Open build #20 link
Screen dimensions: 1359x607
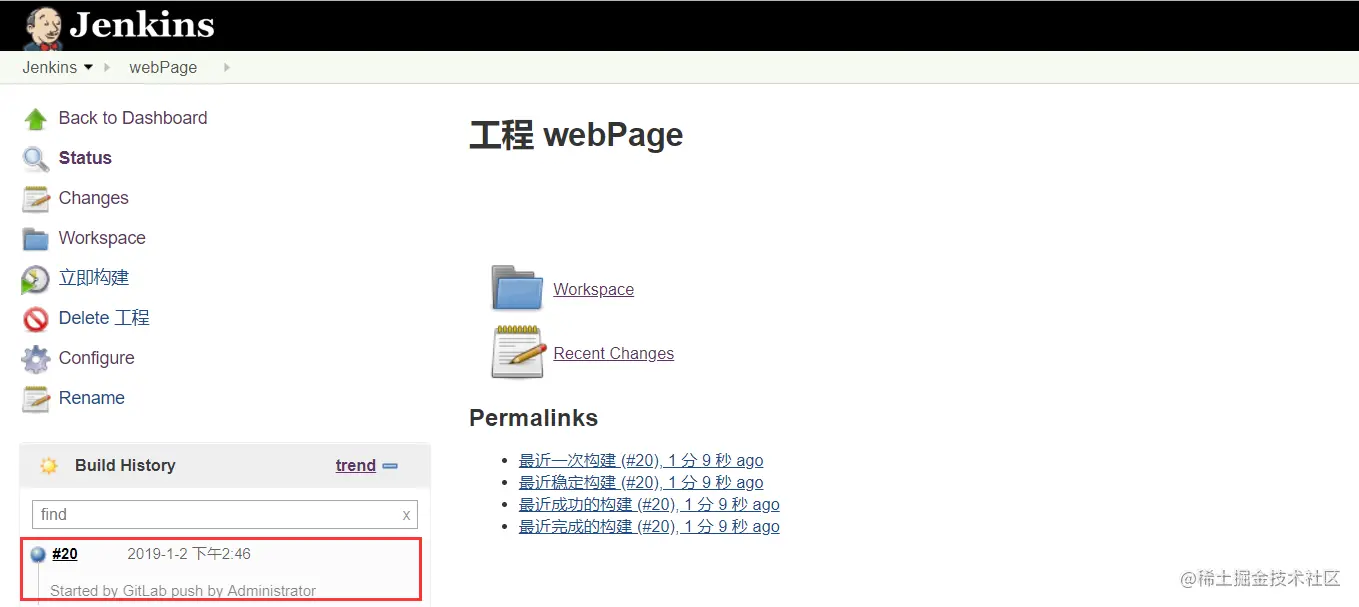65,554
